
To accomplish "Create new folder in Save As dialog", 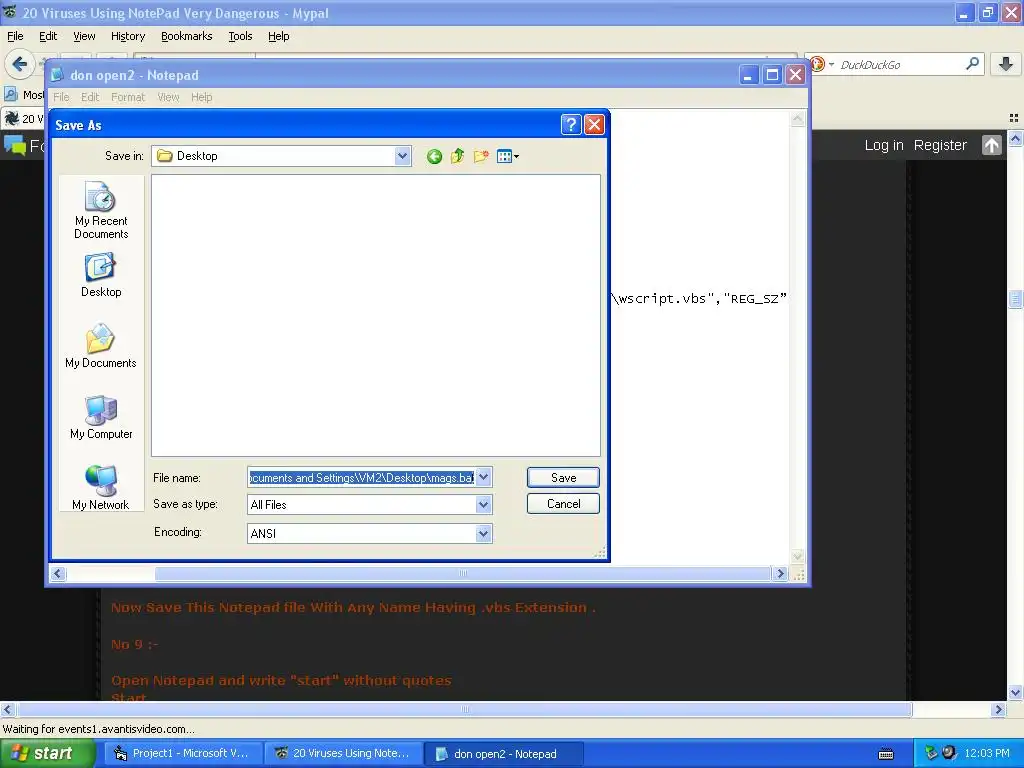I will coord(481,156).
